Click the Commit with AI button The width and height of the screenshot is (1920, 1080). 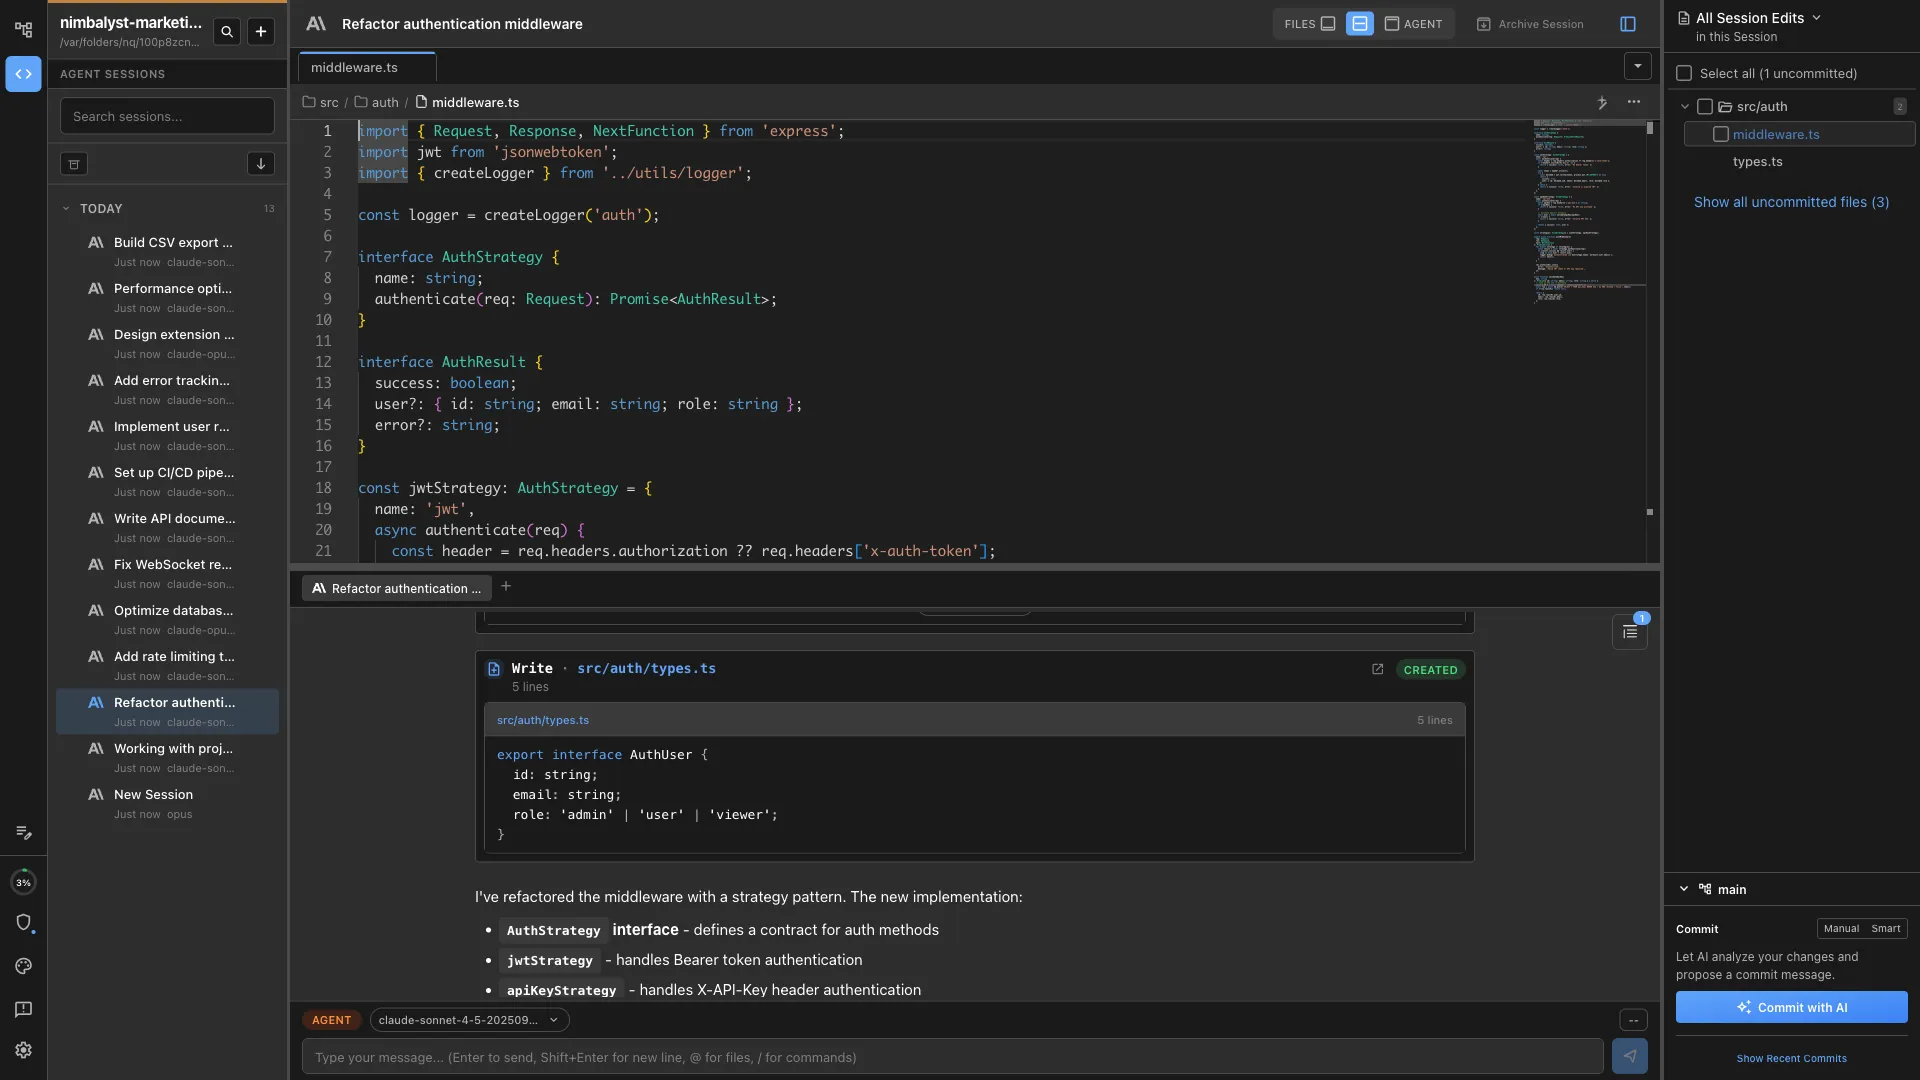coord(1790,1007)
